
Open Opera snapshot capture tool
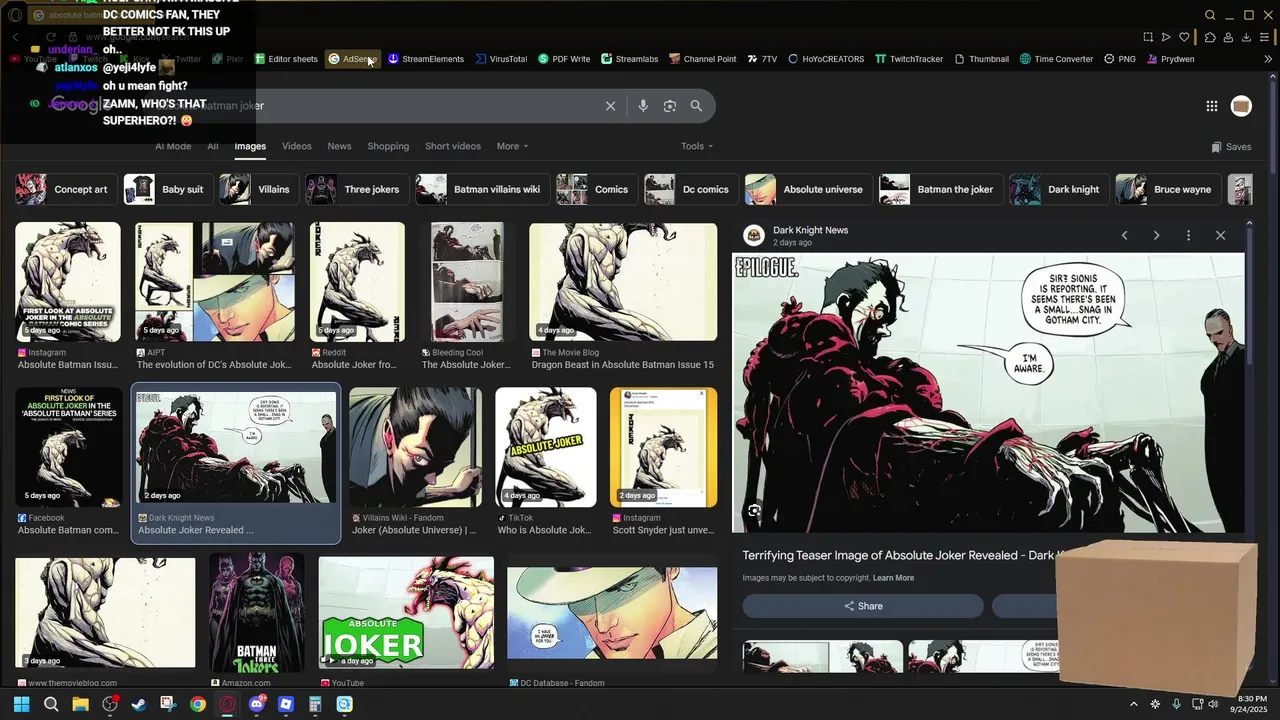1148,37
